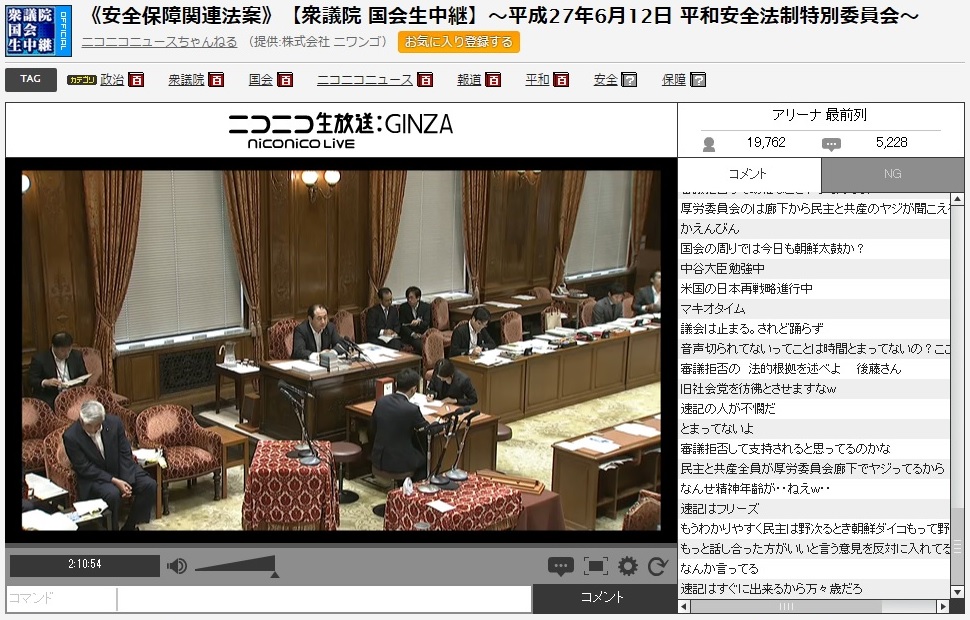Click the viewer count person icon
Screen dimensions: 970x620
tap(709, 144)
